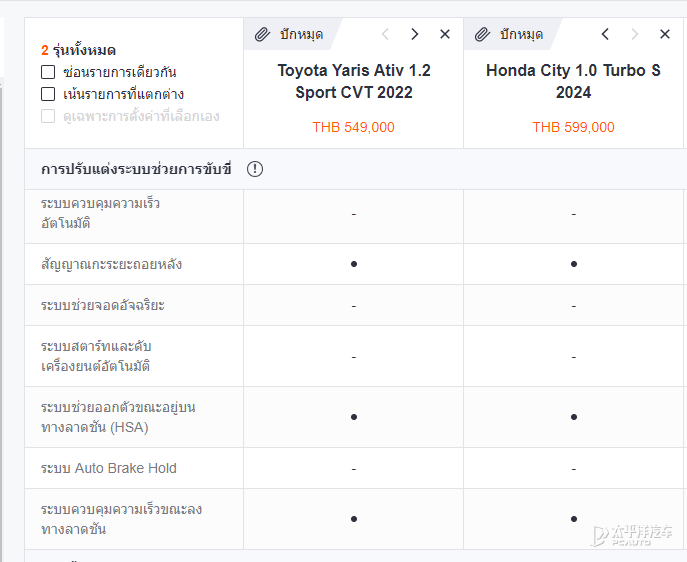Pin the Honda City column via ปักหมุด
Screen dimensions: 687x562
coord(521,34)
